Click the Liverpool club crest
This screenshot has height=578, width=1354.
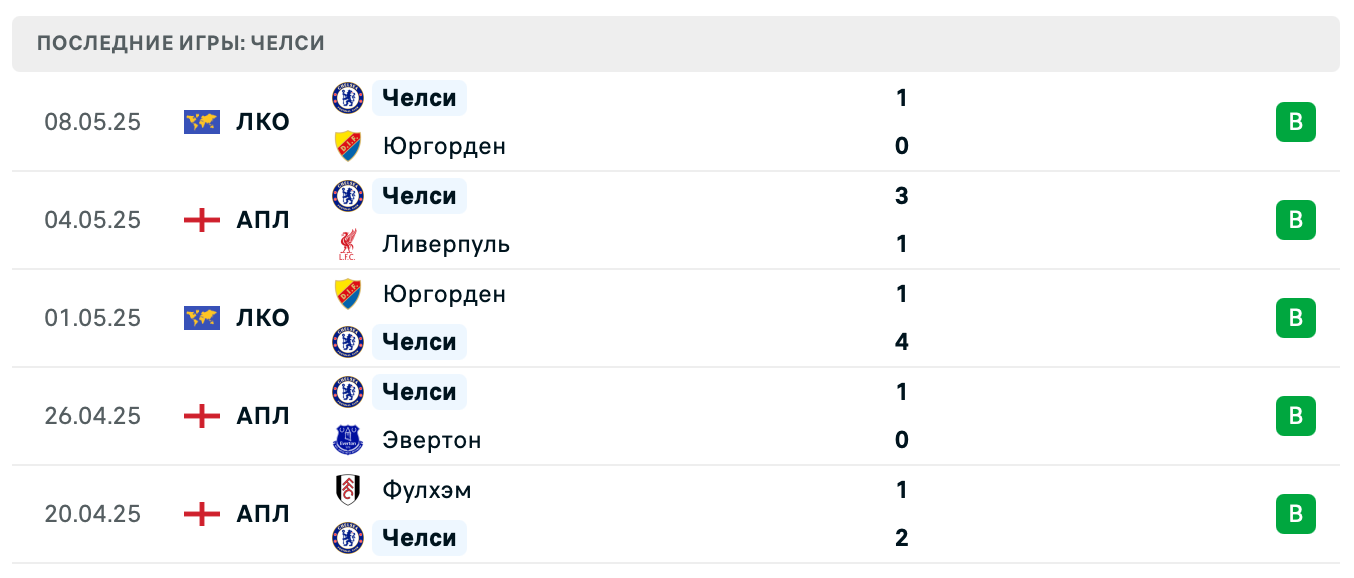347,243
